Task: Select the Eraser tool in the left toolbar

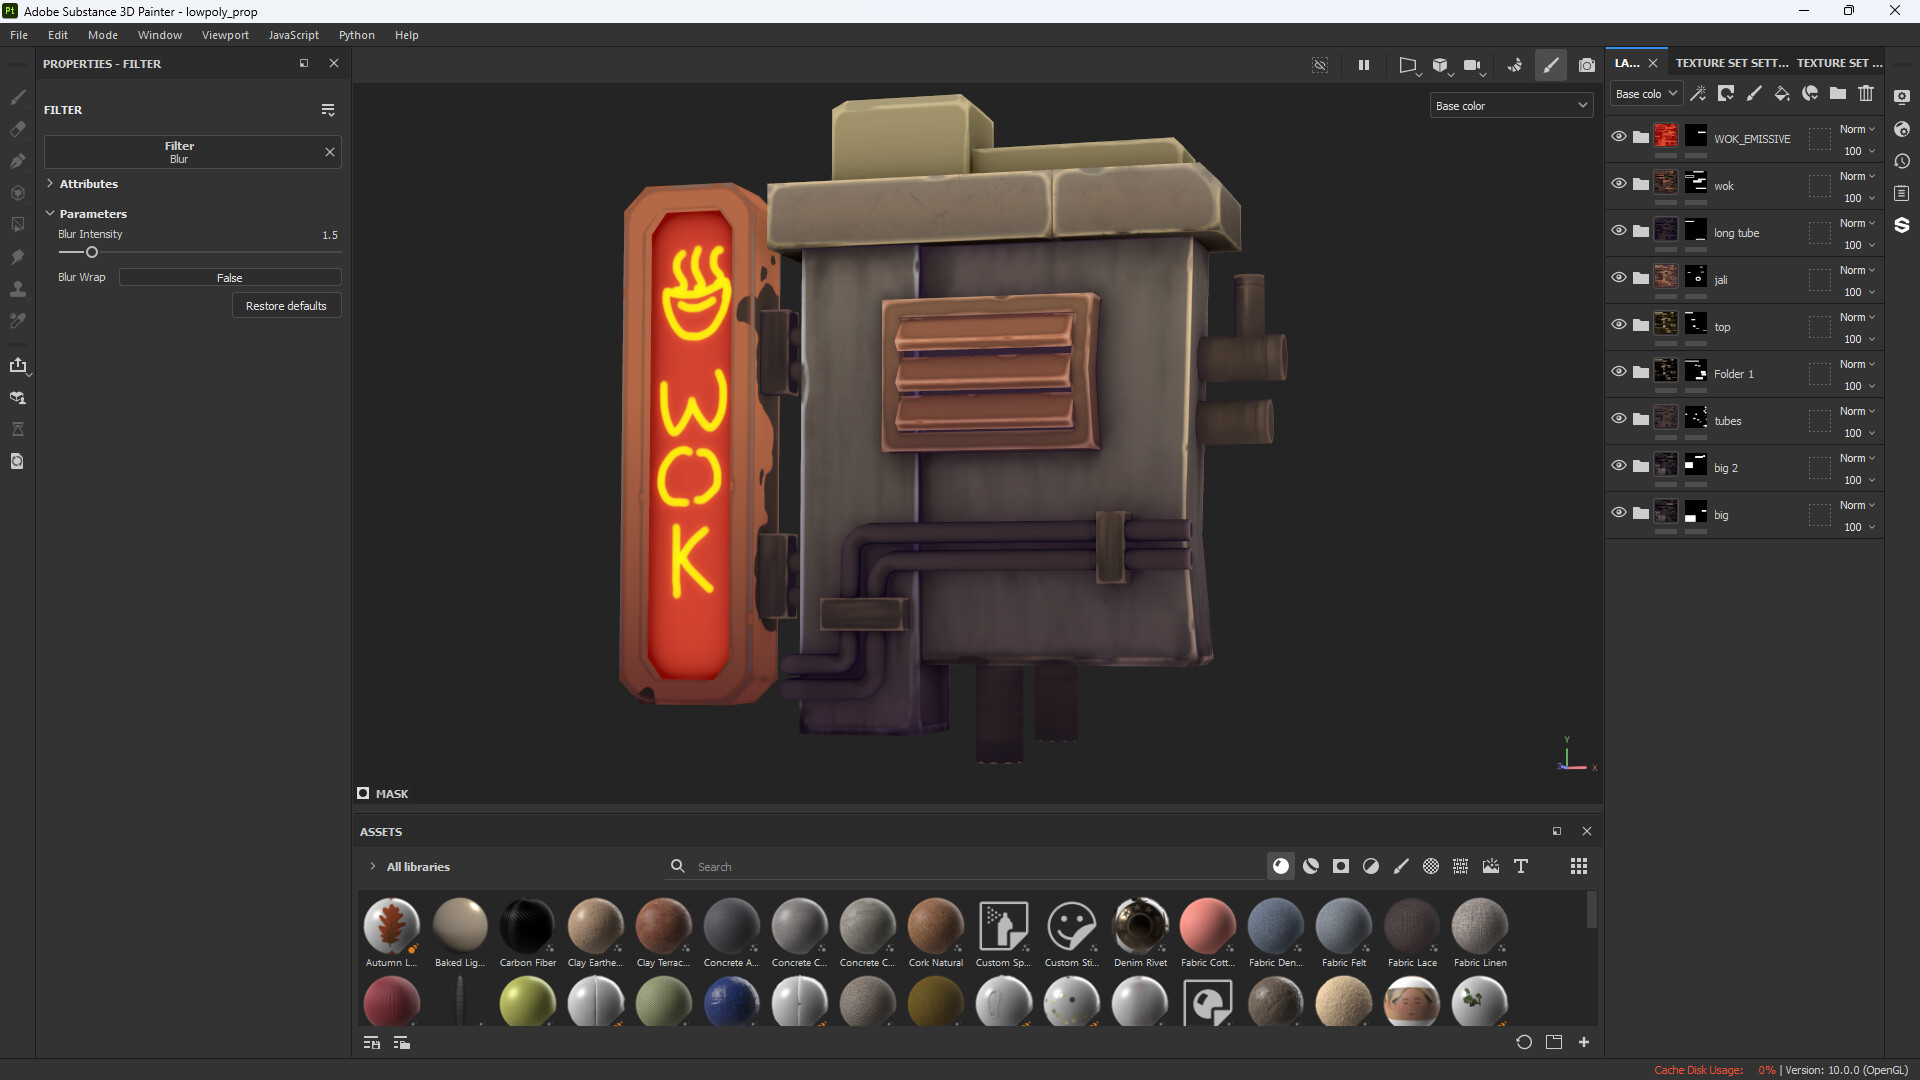Action: 17,129
